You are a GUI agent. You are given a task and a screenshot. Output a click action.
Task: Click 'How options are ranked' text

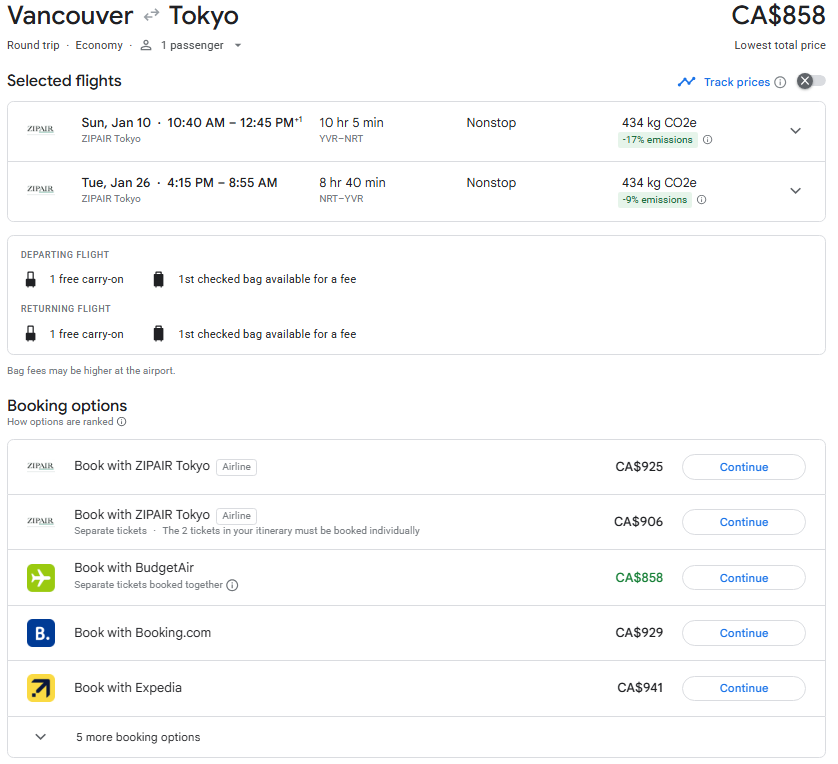tap(60, 422)
